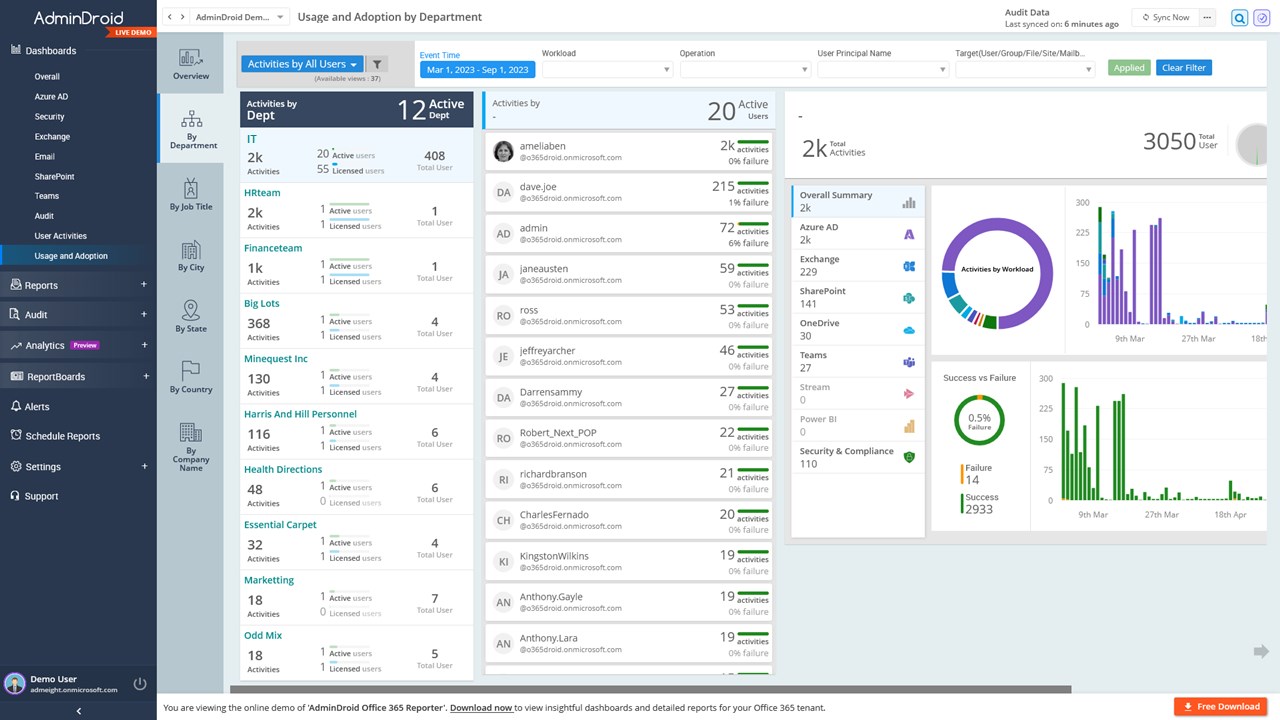Screen dimensions: 1280x720
Task: Click the OneDrive cloud icon
Action: coord(909,330)
